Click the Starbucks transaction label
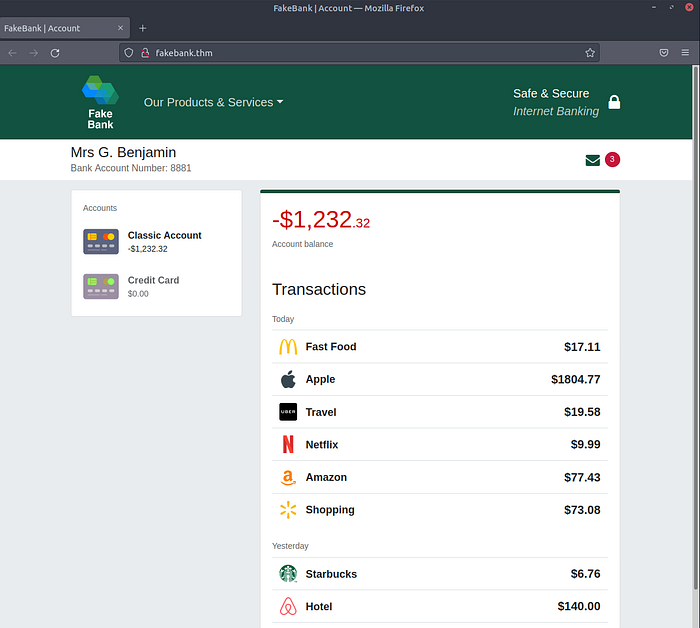The width and height of the screenshot is (700, 628). 331,574
